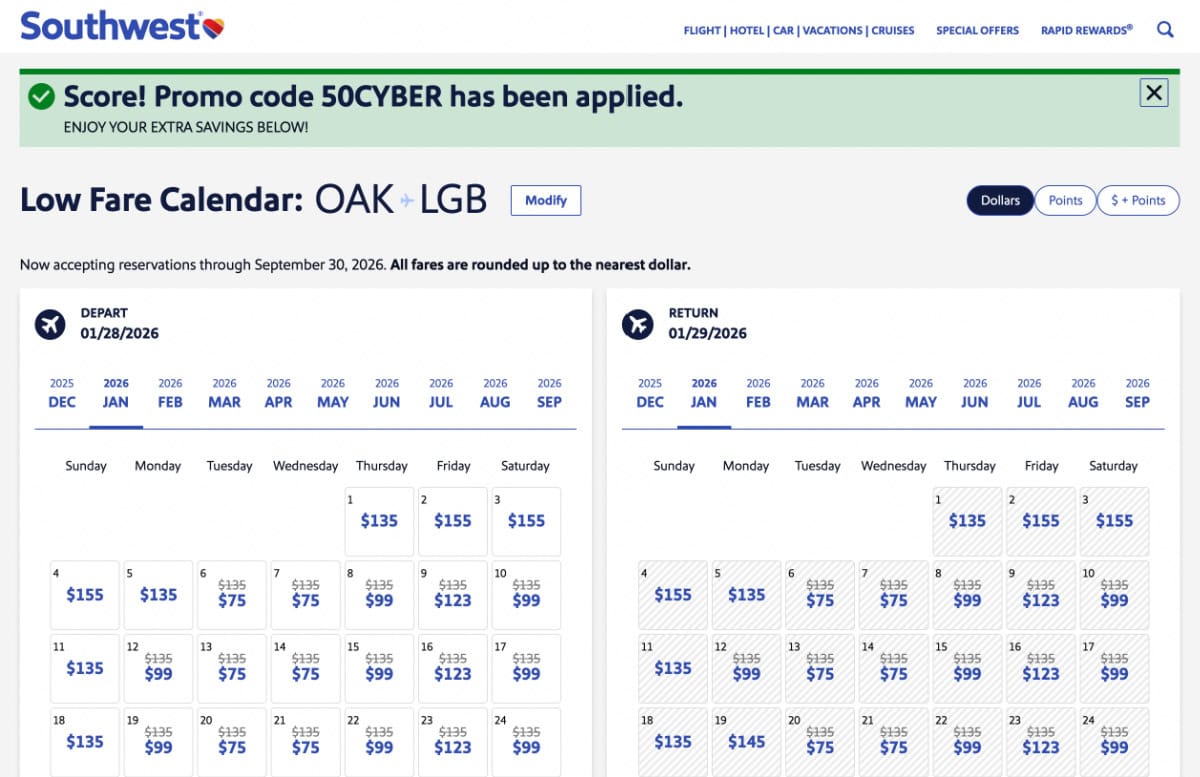Select the Dollars fare display toggle
This screenshot has width=1200, height=777.
(999, 200)
